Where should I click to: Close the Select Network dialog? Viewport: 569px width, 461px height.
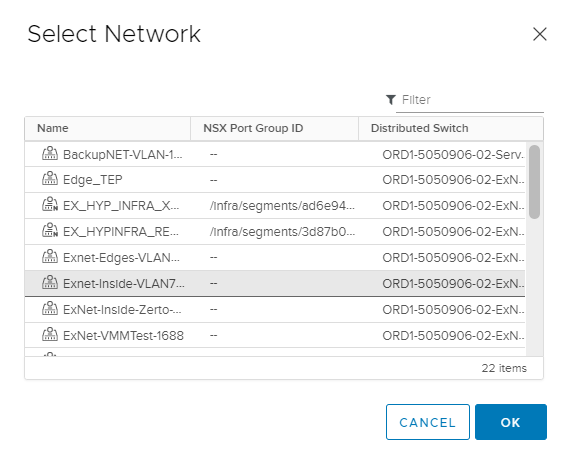539,34
